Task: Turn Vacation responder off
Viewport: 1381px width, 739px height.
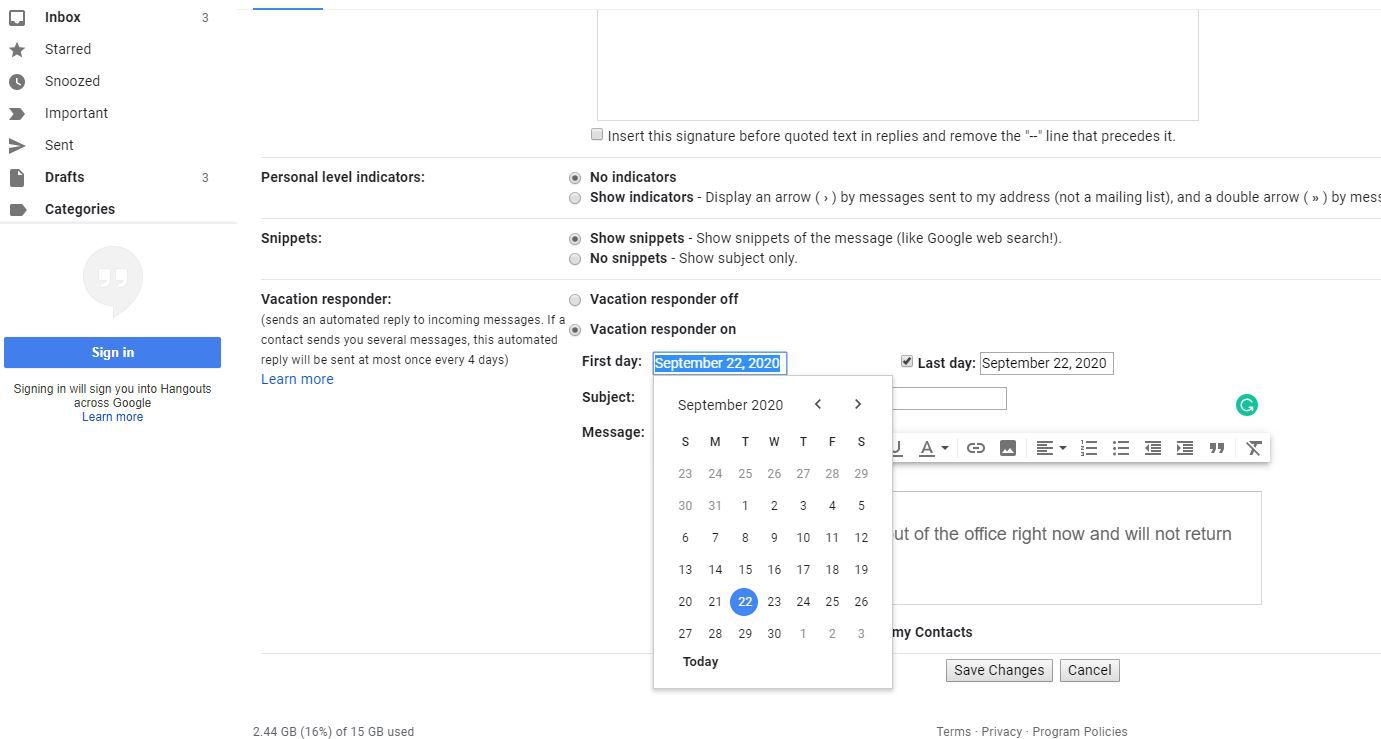Action: 575,300
